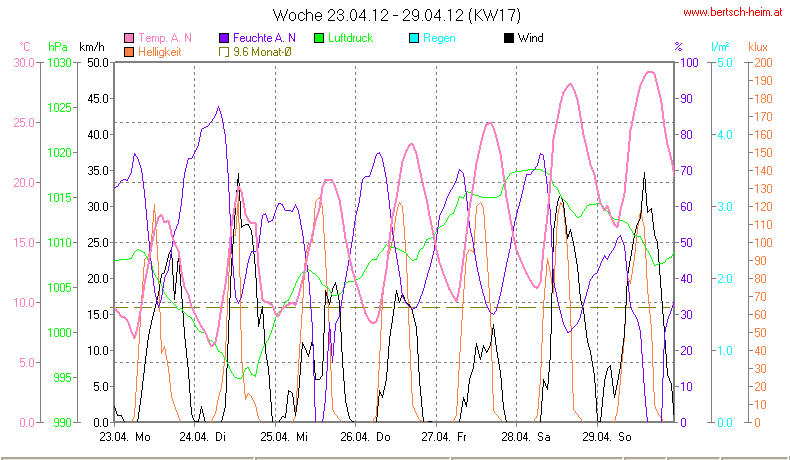Click the green Luftdruck legend swatch
The image size is (790, 460).
click(319, 38)
